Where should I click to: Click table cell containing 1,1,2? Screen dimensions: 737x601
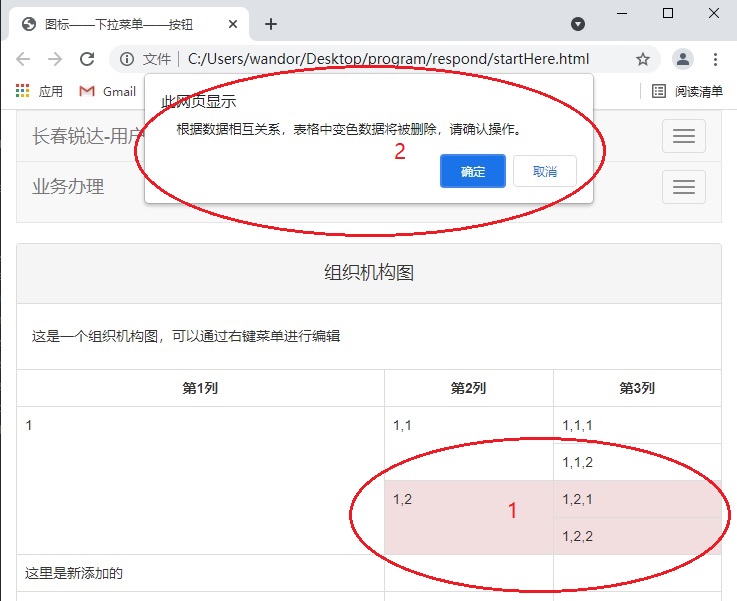tap(637, 462)
